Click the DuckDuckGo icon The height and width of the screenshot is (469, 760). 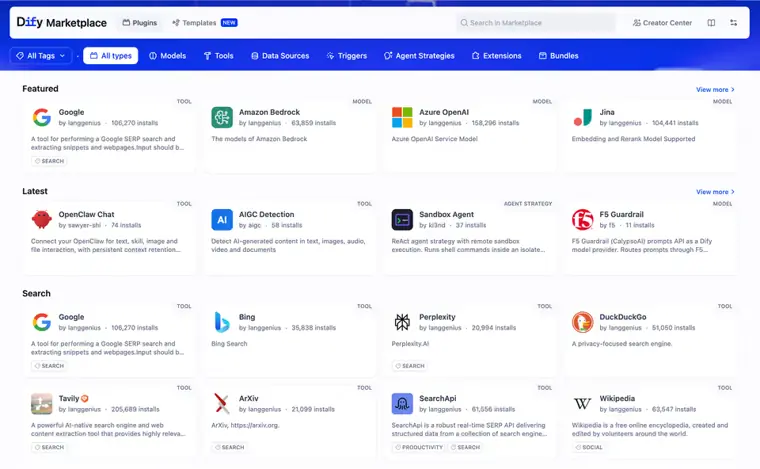[583, 322]
